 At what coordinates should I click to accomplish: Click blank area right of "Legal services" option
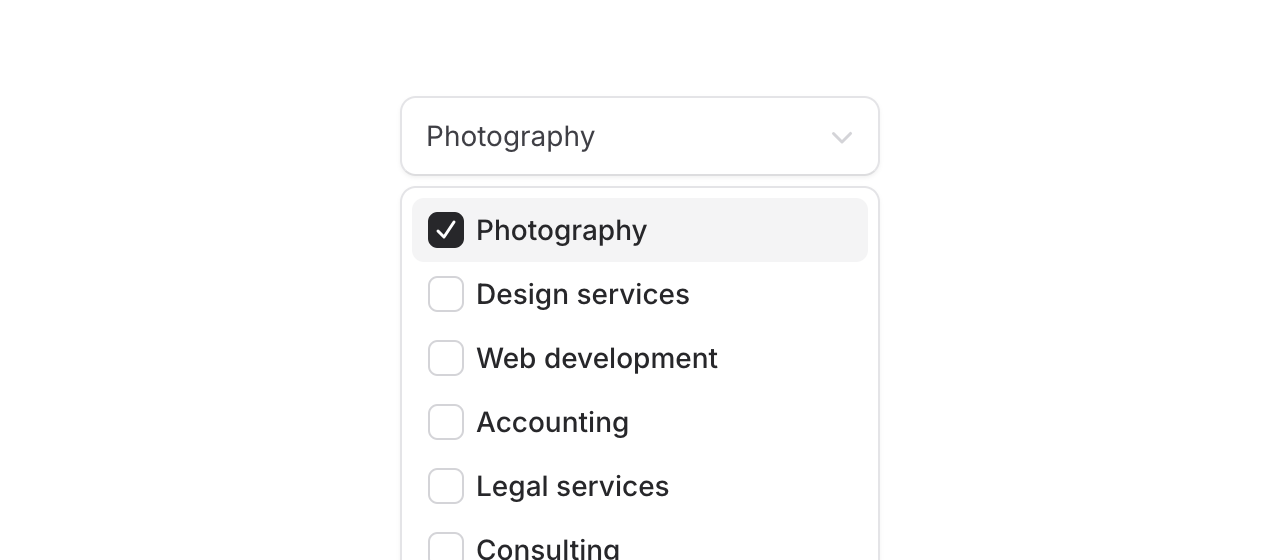pyautogui.click(x=770, y=486)
